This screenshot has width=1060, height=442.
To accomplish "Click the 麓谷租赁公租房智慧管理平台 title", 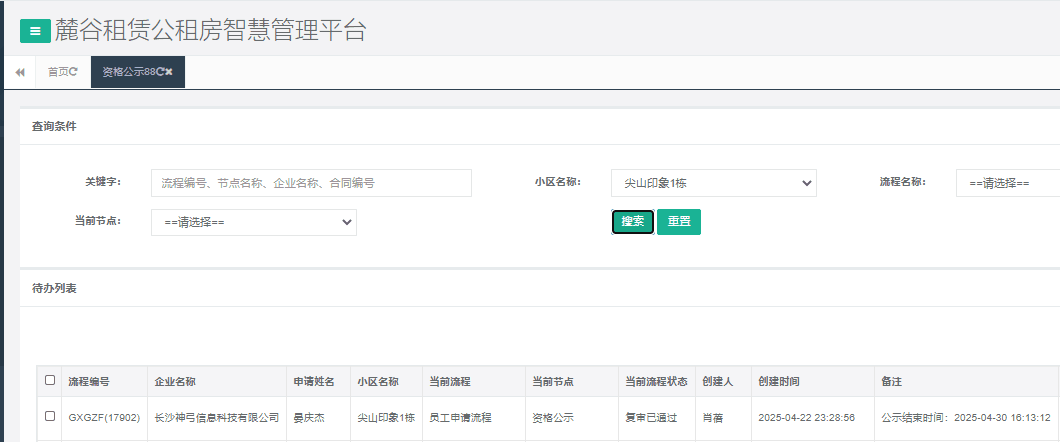I will click(210, 31).
